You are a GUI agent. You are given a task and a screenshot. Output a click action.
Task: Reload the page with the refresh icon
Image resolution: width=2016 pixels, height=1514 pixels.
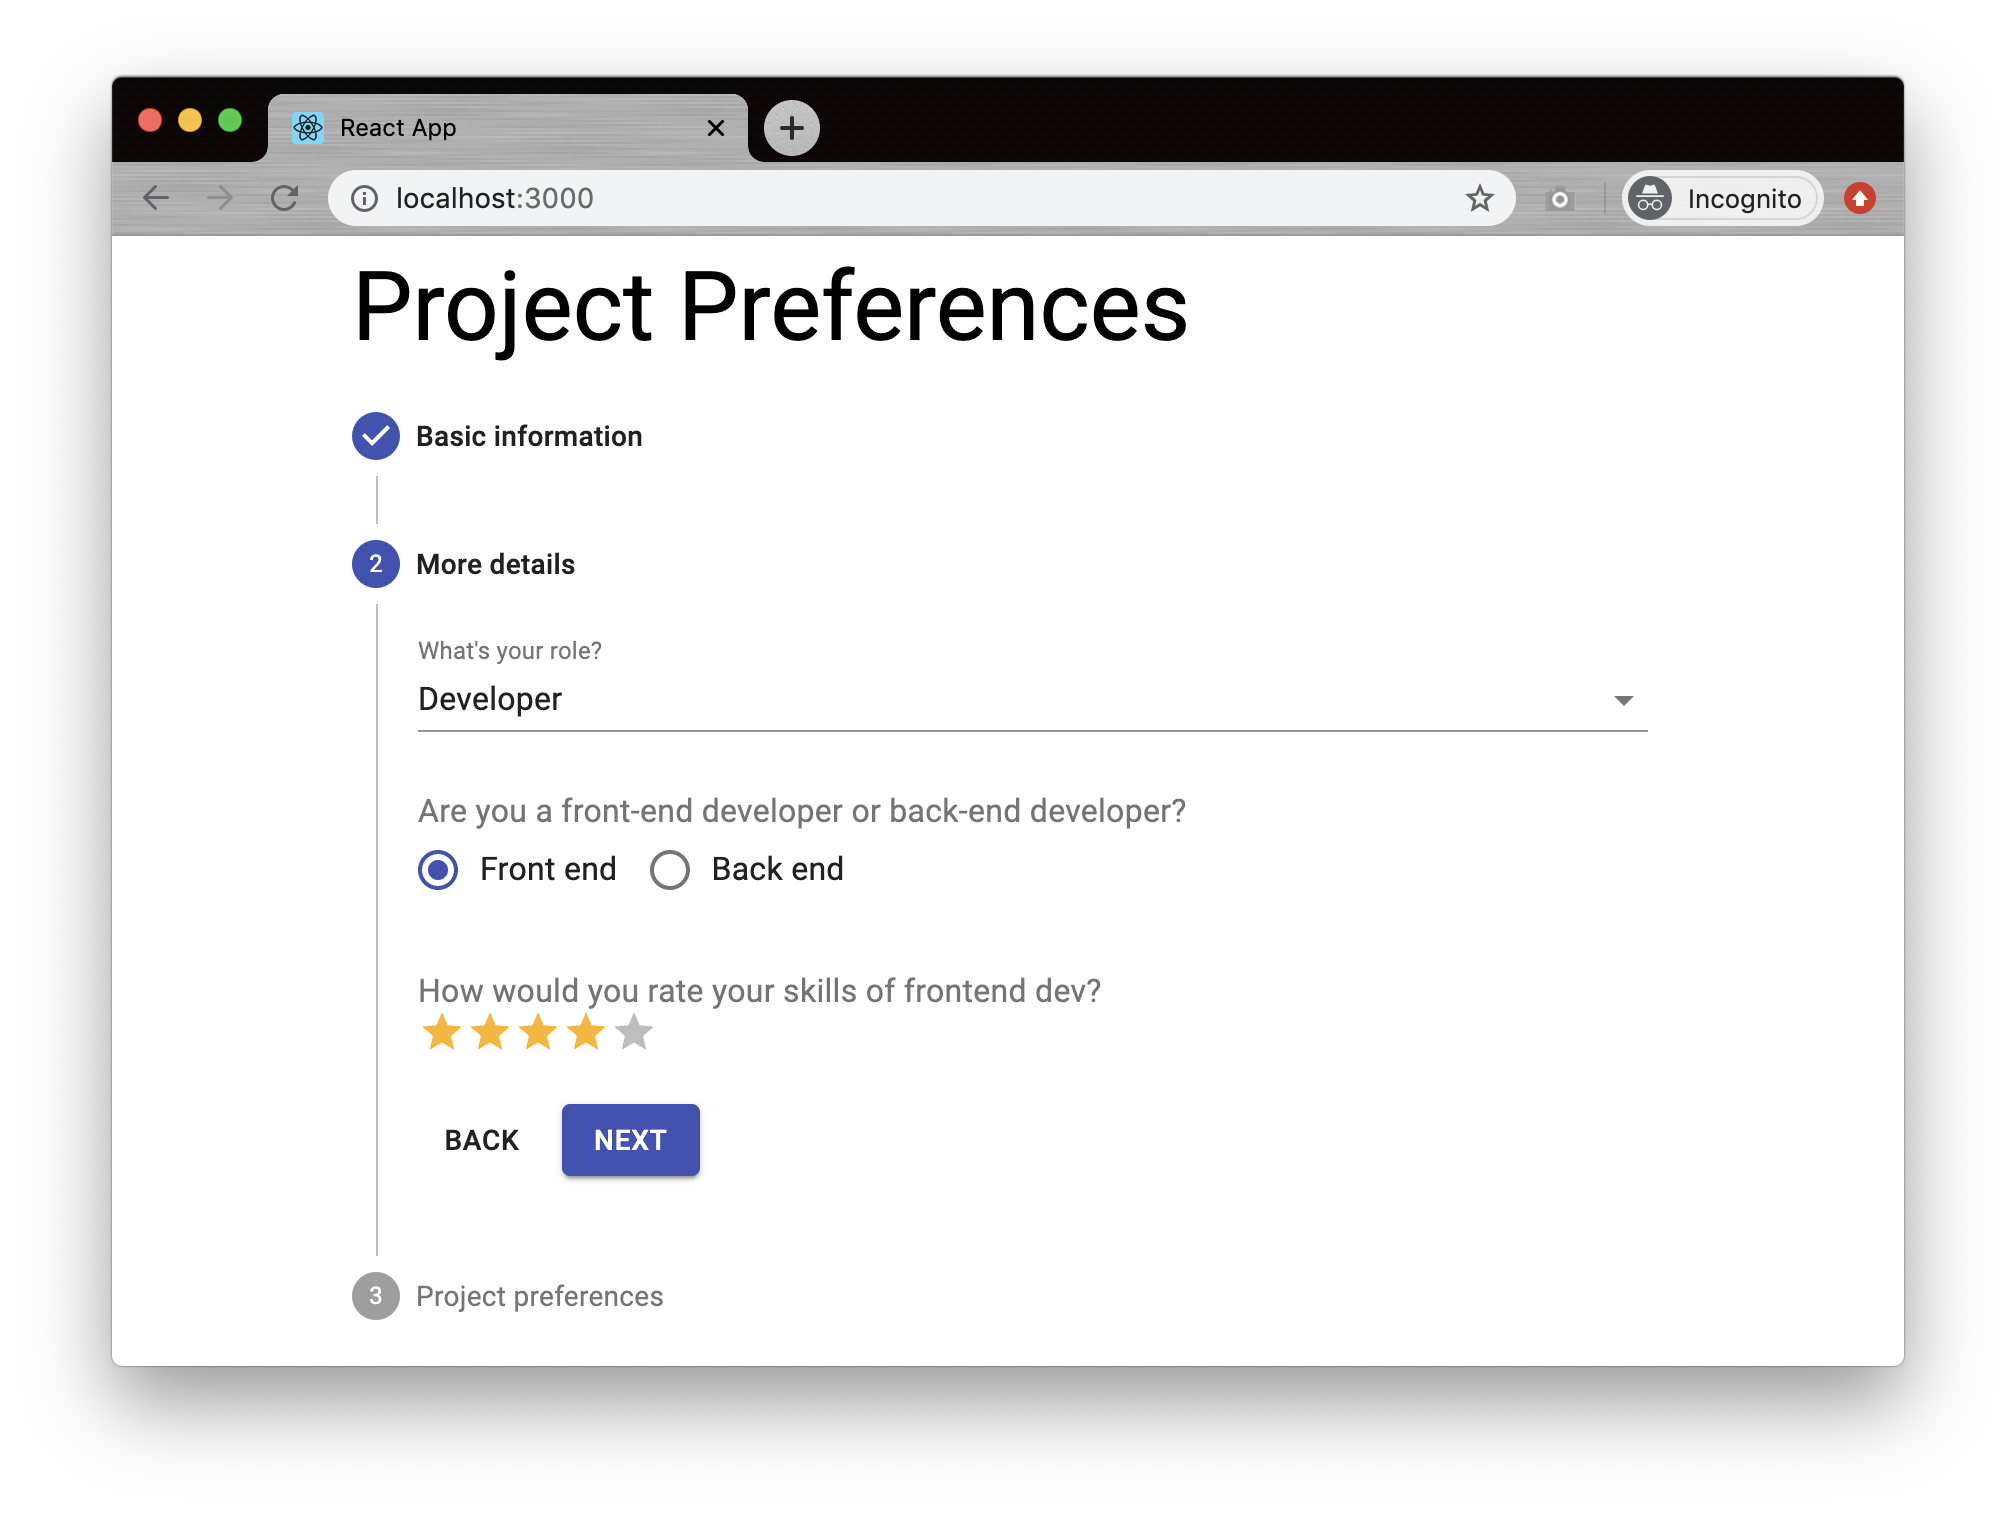(x=285, y=198)
